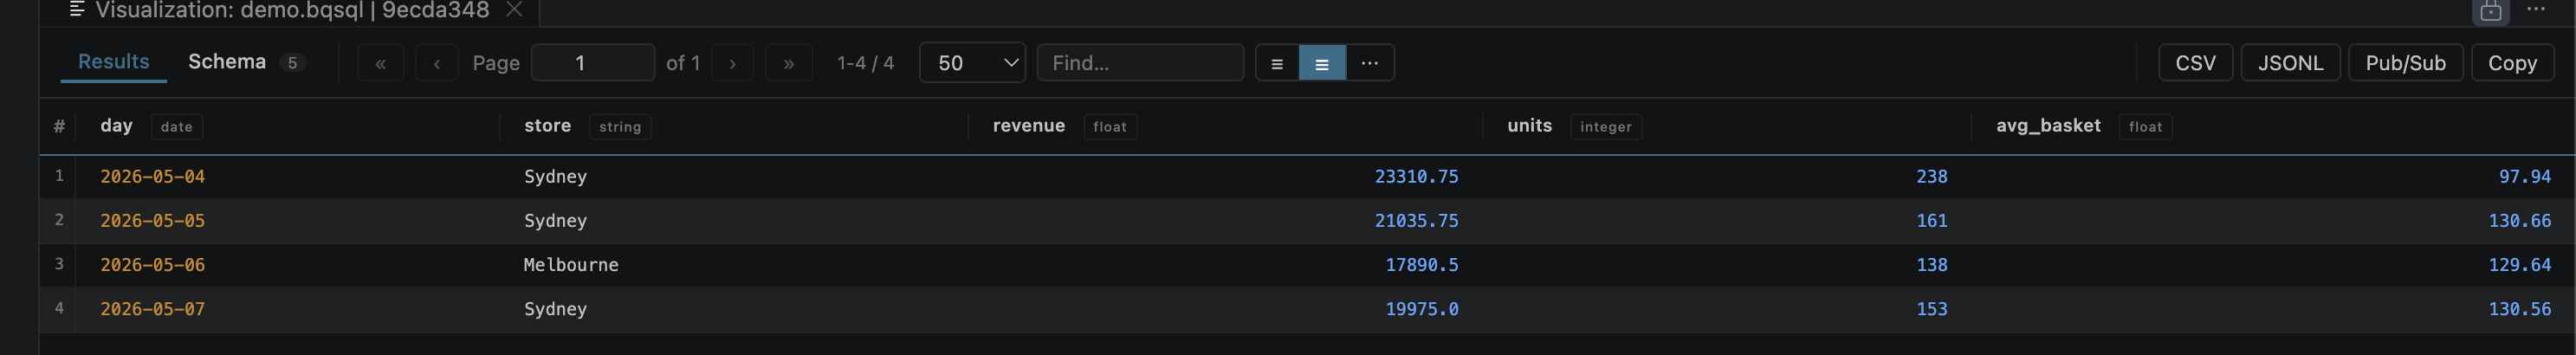Select avg_basket value 97.94

[x=2525, y=177]
